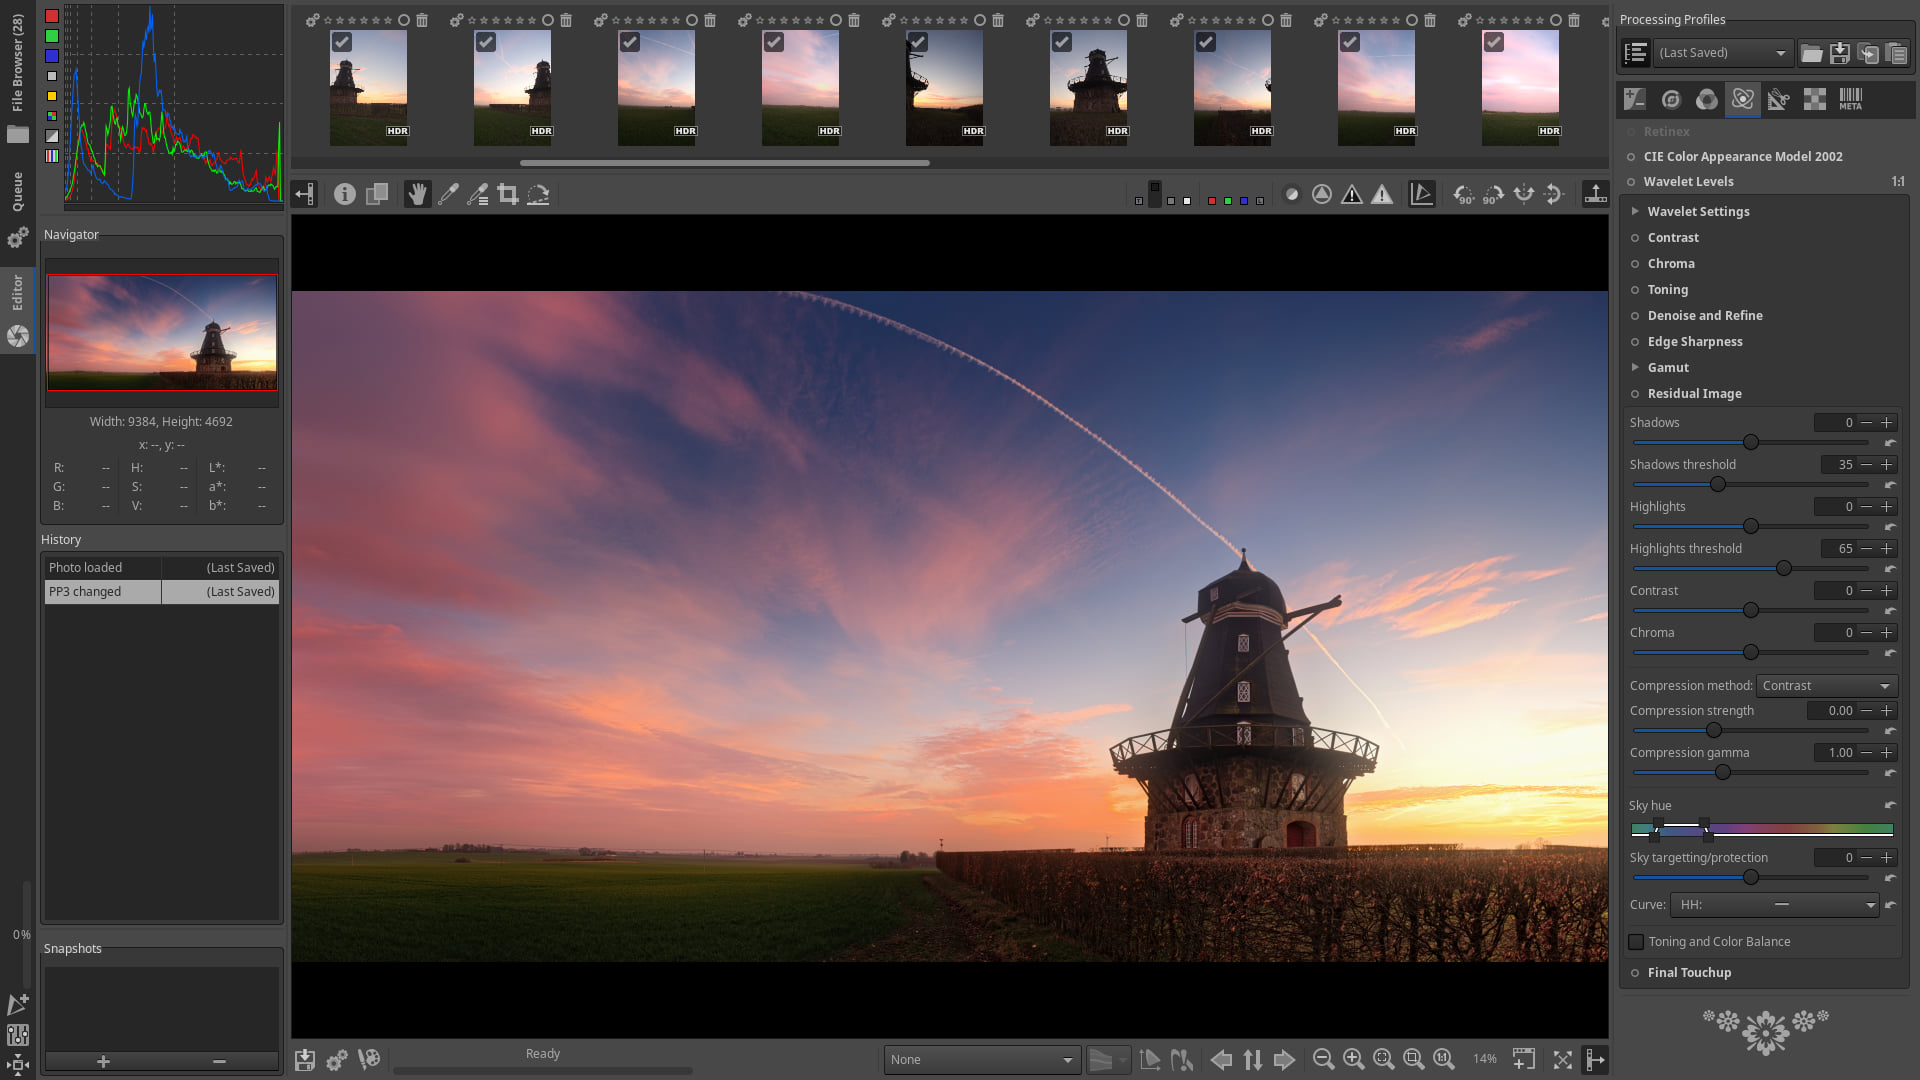Switch to the Transform tools tab
The width and height of the screenshot is (1920, 1080).
pos(1778,99)
